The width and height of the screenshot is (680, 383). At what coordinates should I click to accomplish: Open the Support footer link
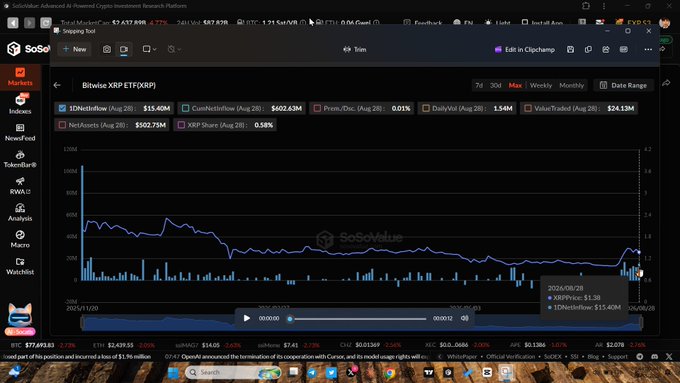[618, 357]
